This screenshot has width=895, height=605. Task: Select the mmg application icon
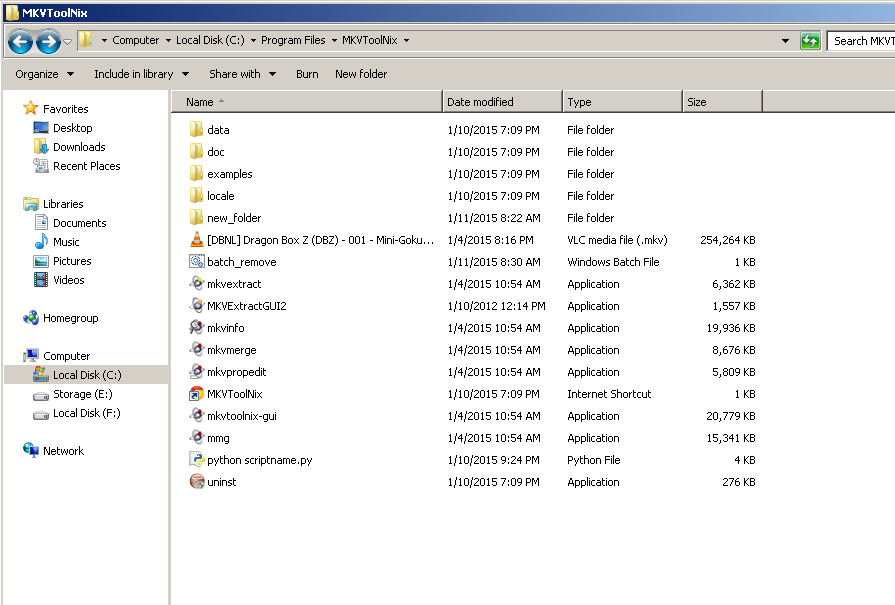(196, 438)
